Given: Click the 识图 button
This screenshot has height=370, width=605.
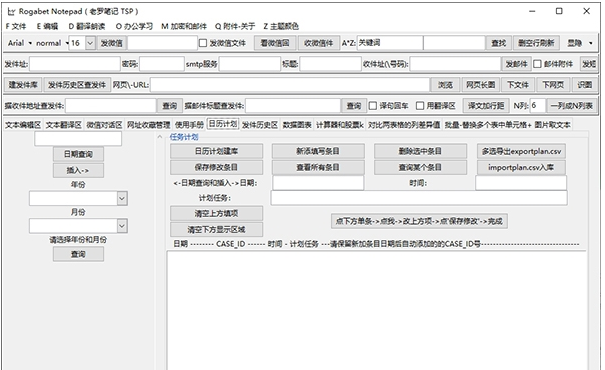Looking at the screenshot, I should 585,84.
